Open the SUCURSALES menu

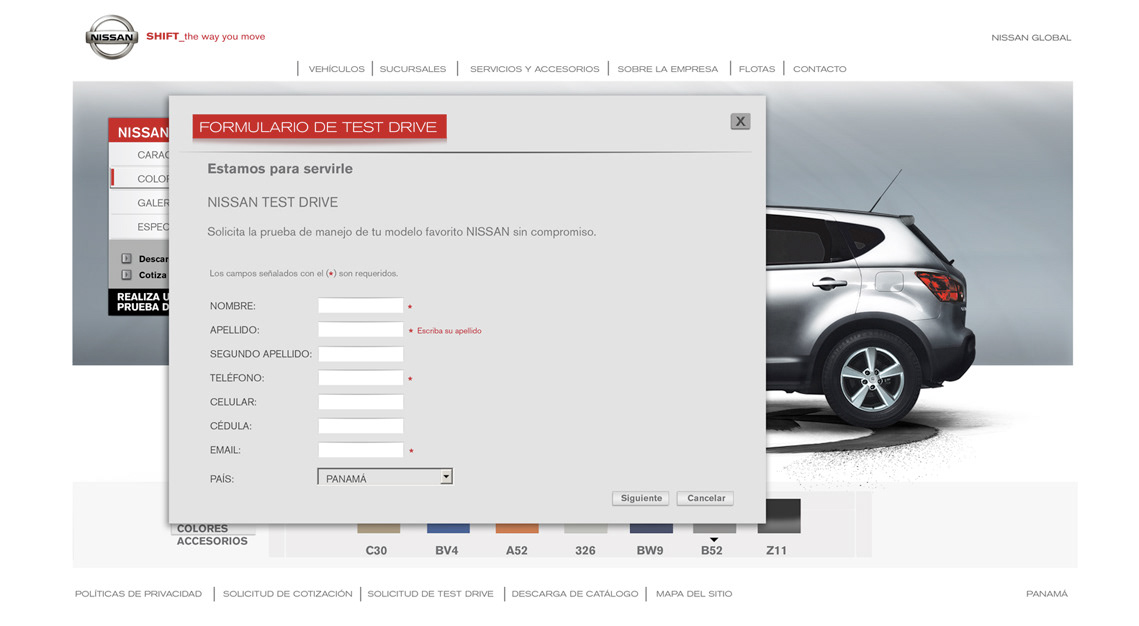(x=413, y=69)
